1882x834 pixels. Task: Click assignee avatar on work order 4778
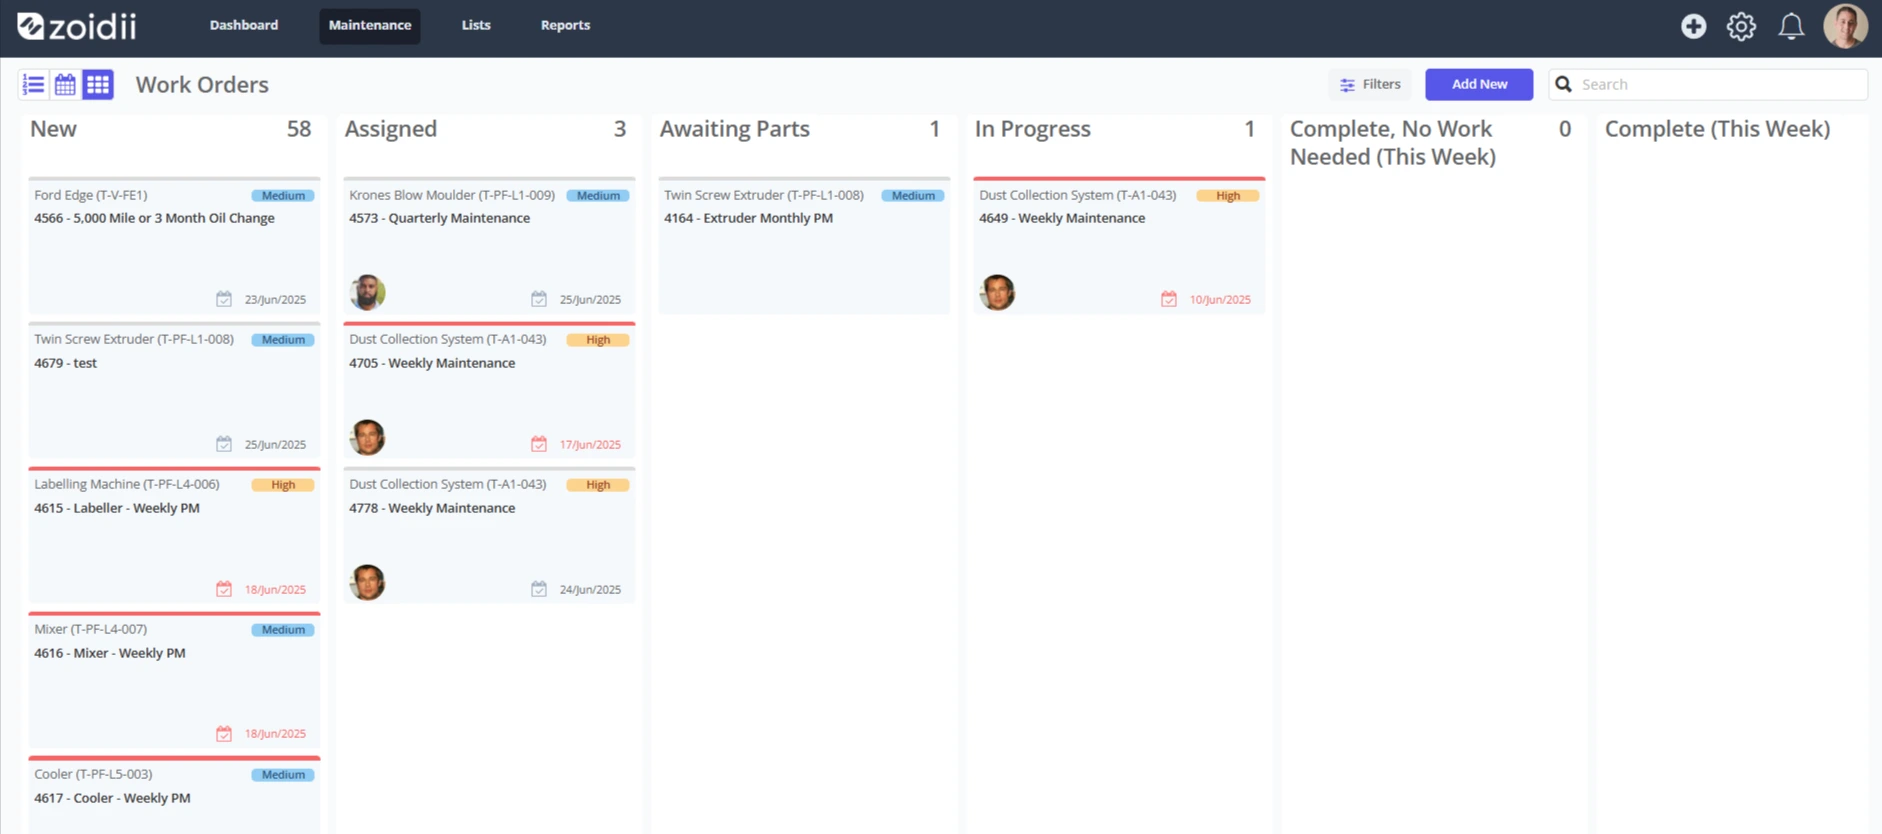click(367, 582)
